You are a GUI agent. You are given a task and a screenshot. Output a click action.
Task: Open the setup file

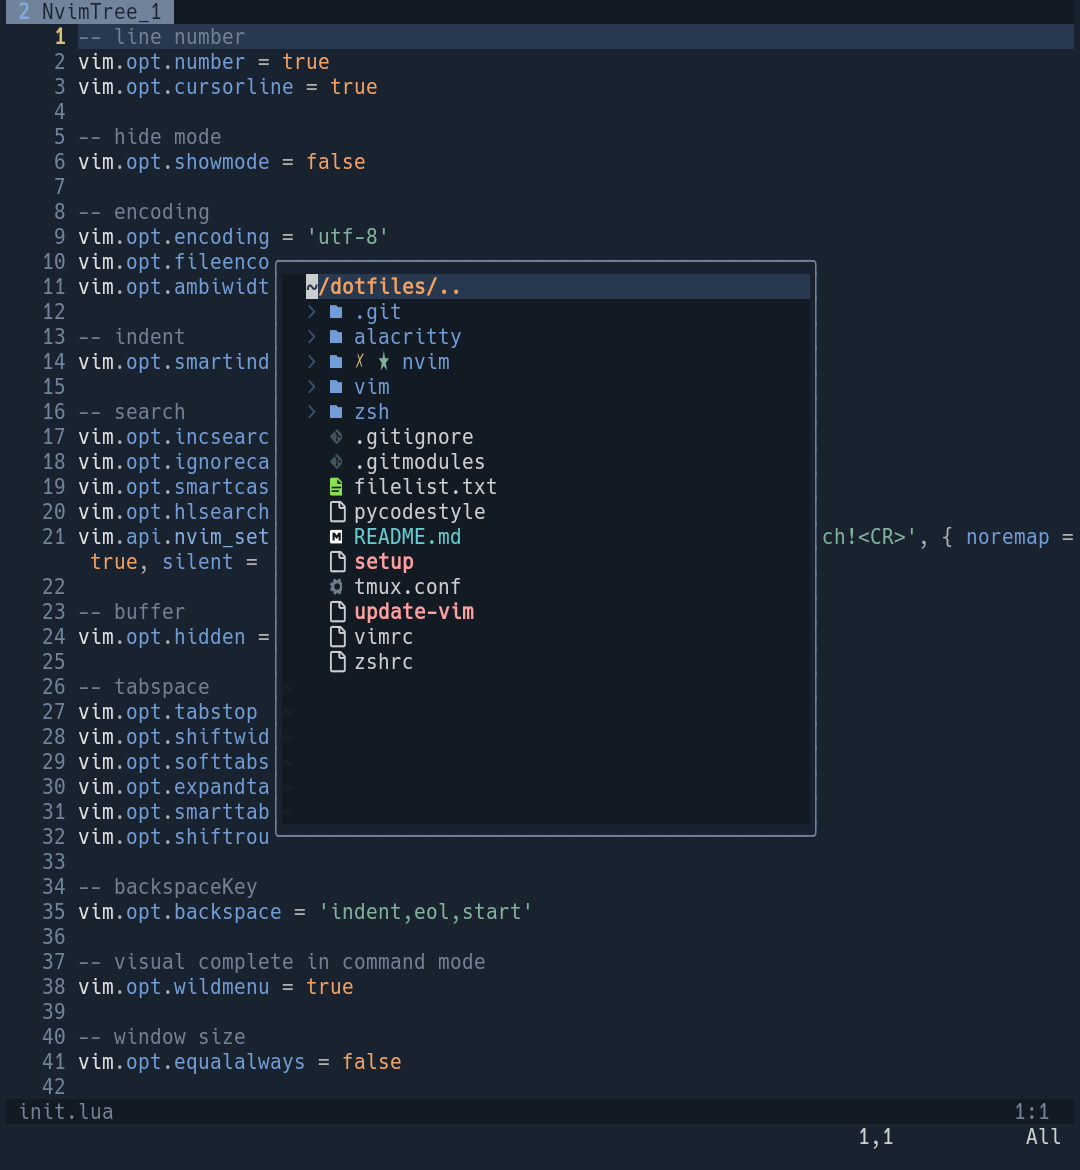coord(384,562)
